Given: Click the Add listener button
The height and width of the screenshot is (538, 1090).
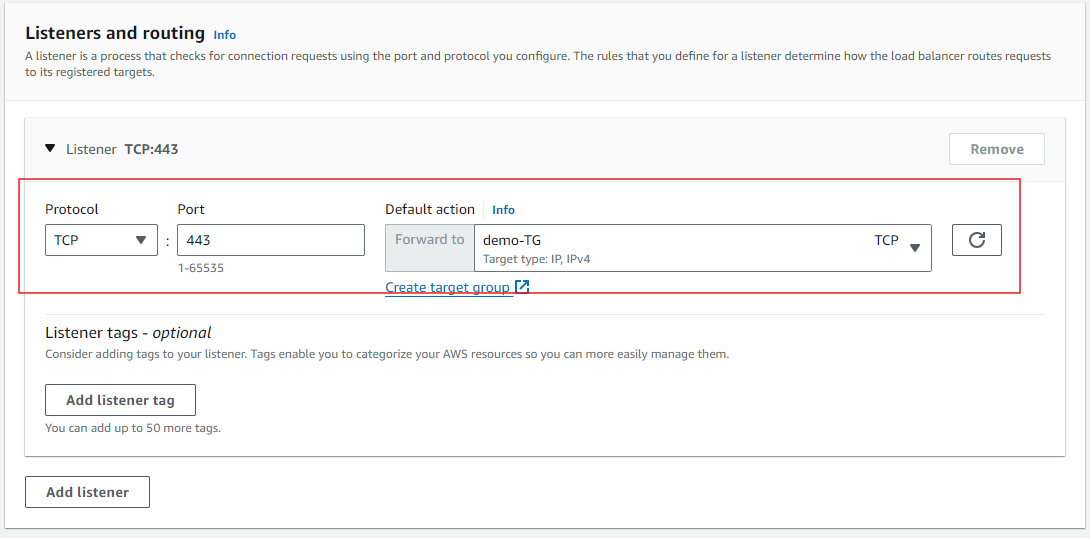Looking at the screenshot, I should click(87, 492).
